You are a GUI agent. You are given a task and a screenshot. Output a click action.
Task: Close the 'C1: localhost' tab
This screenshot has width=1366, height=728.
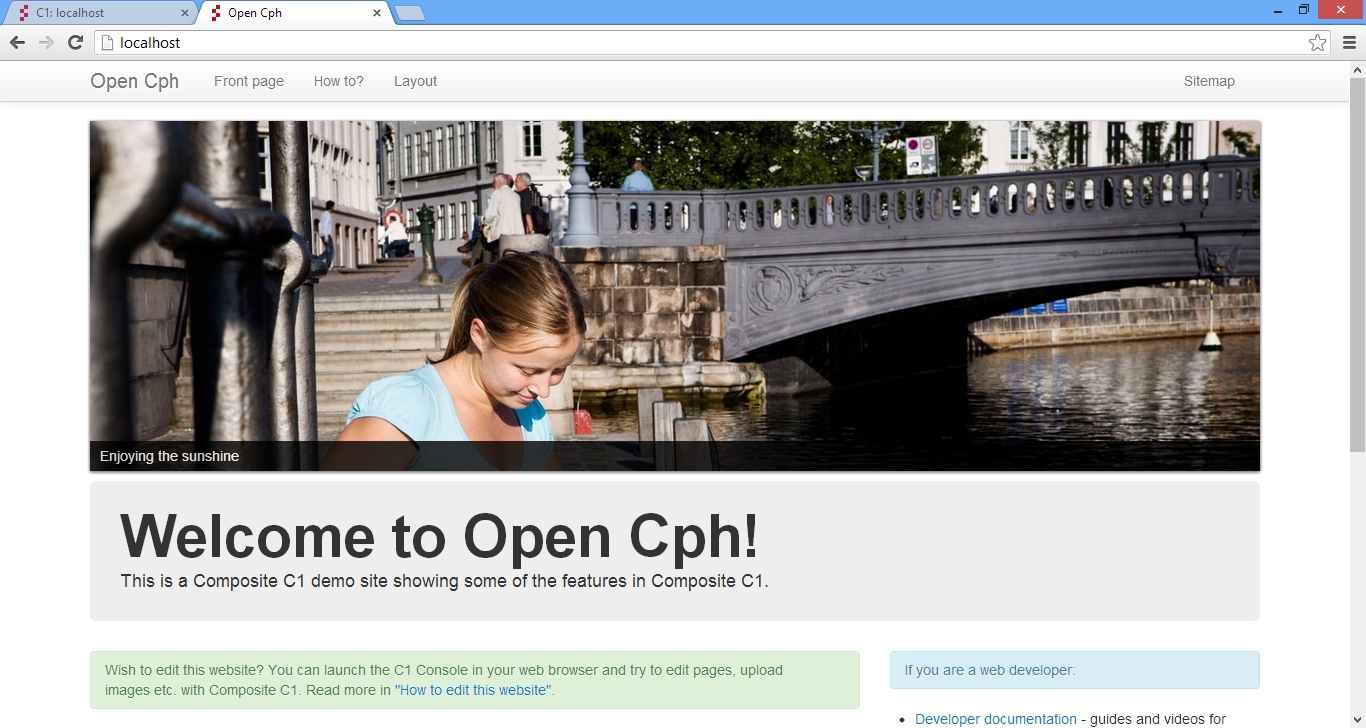coord(185,13)
